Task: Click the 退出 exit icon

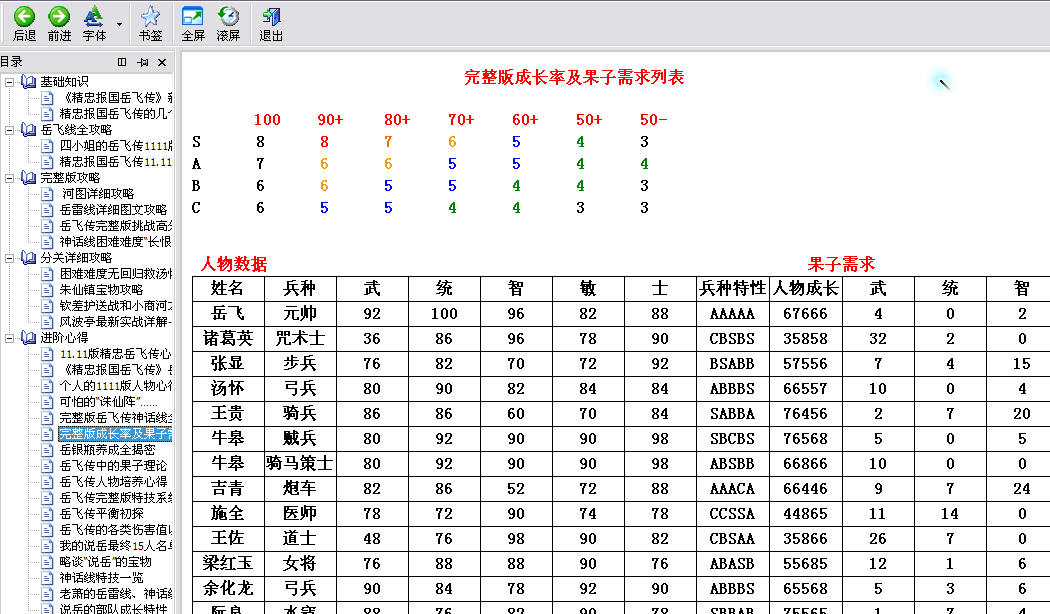Action: point(270,17)
